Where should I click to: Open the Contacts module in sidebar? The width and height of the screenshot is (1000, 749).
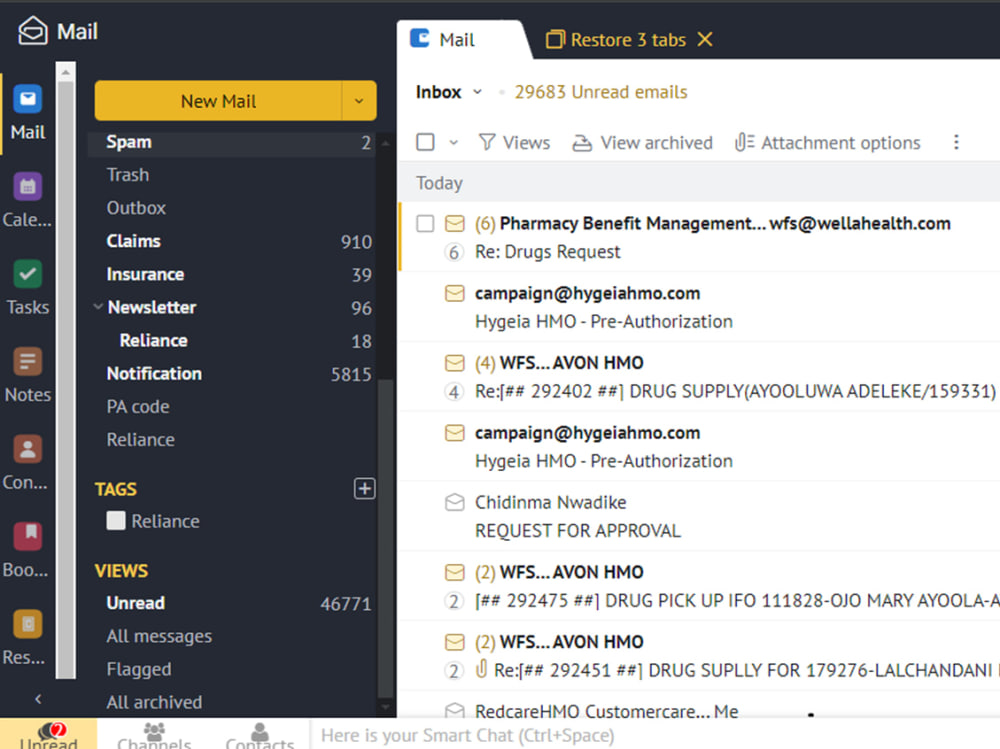coord(27,461)
